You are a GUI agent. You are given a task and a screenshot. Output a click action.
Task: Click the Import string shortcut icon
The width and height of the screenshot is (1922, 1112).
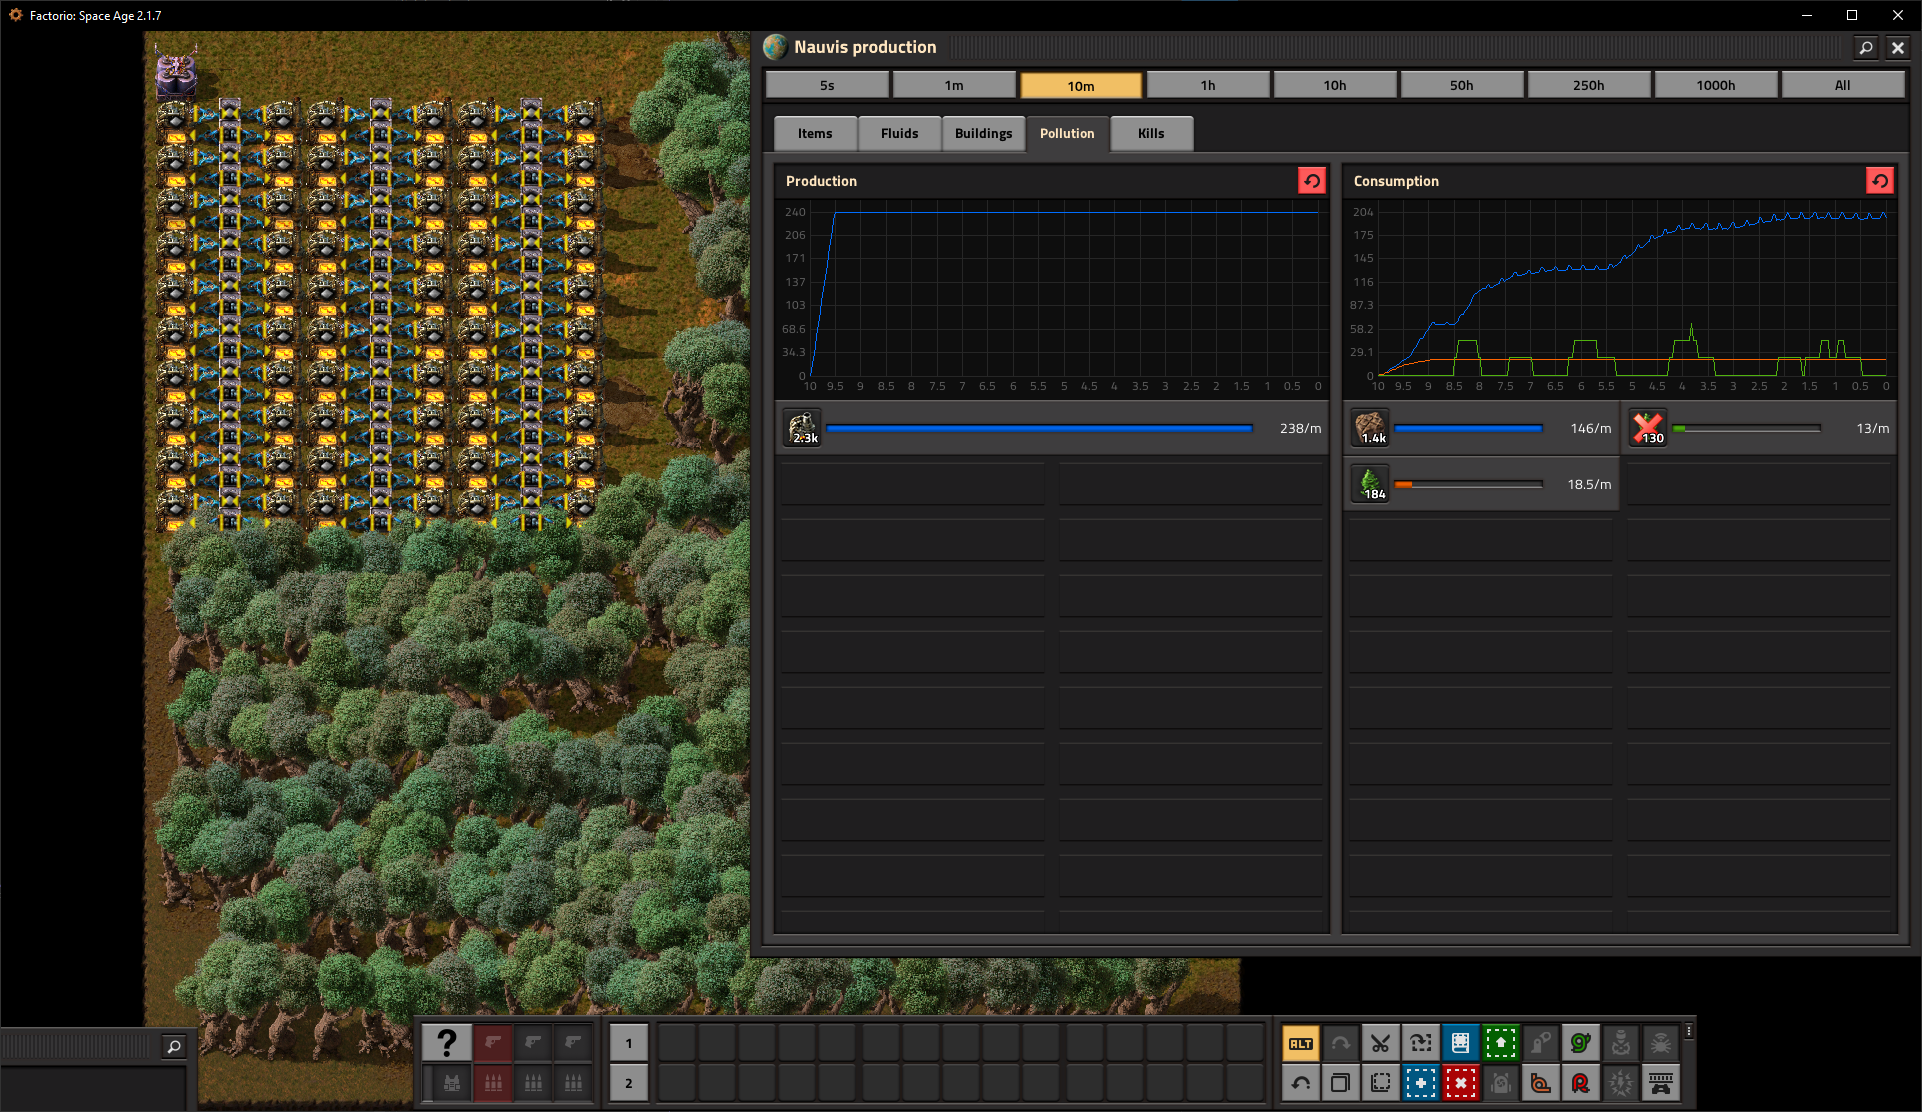[x=1420, y=1043]
